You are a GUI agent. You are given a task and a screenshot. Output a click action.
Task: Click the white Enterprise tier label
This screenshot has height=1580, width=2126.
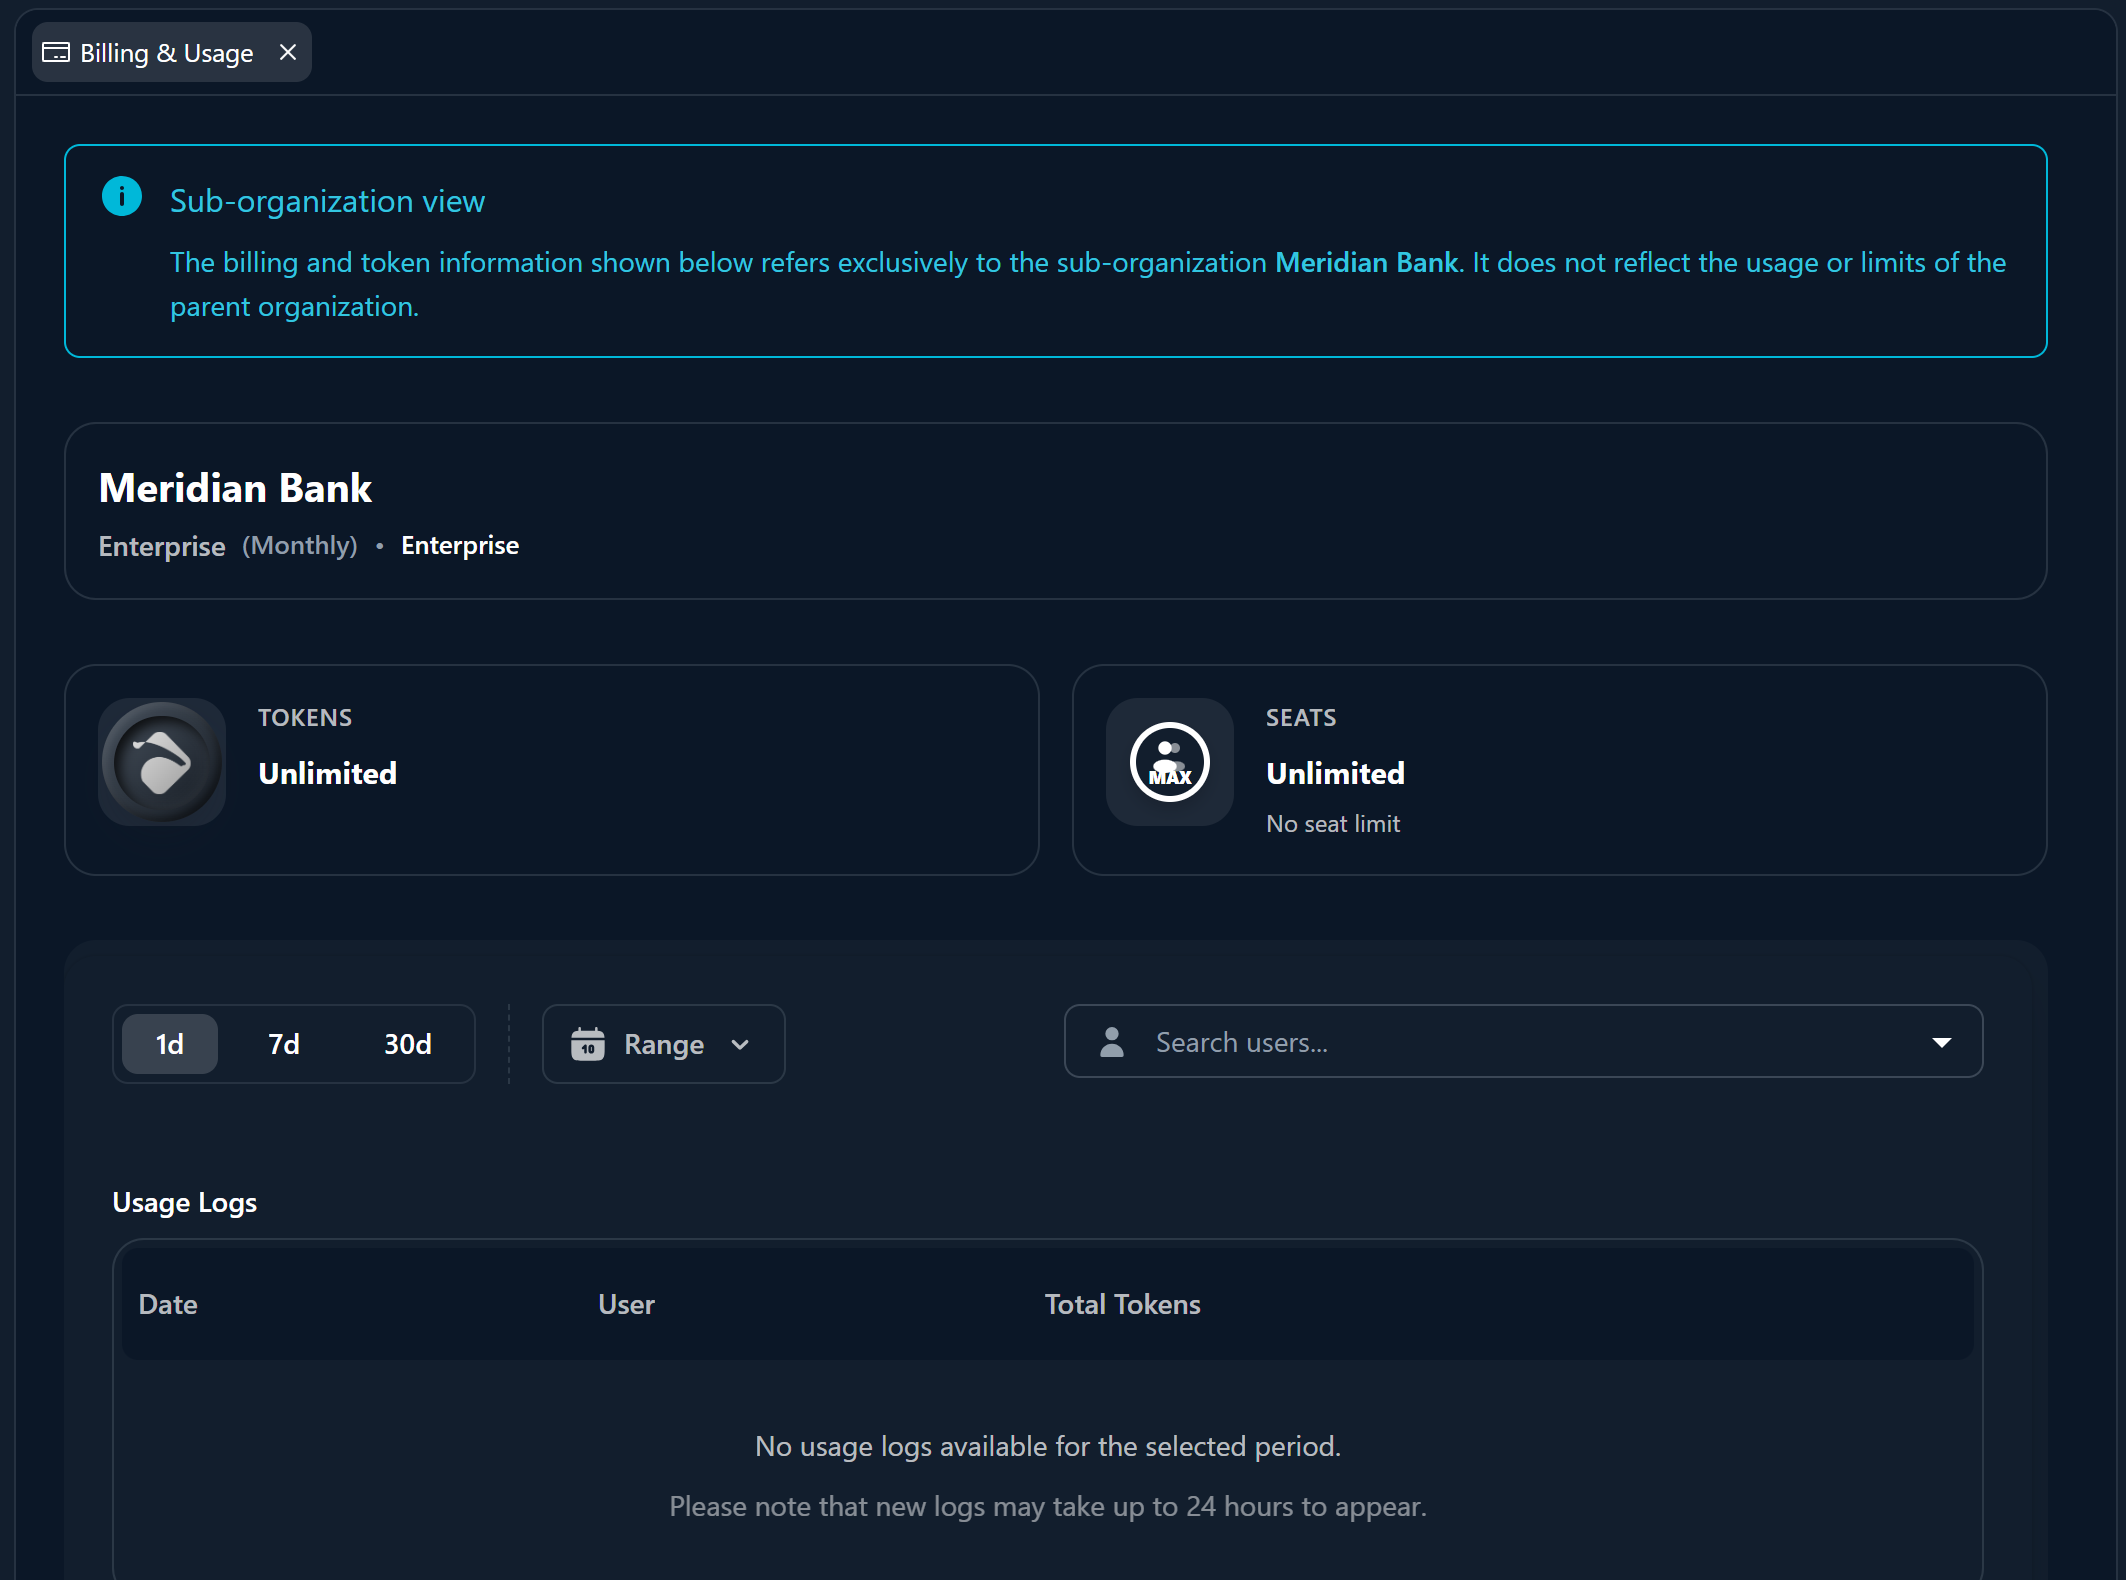coord(460,545)
